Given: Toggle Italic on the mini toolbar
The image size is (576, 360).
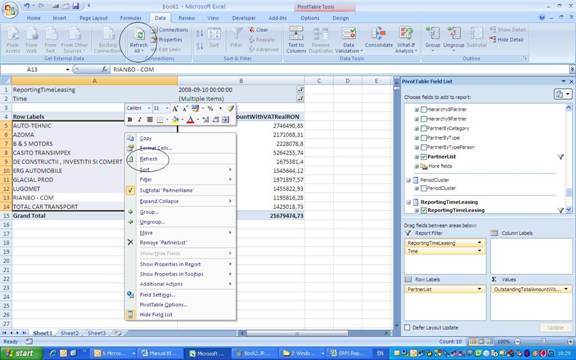Looking at the screenshot, I should click(x=140, y=119).
